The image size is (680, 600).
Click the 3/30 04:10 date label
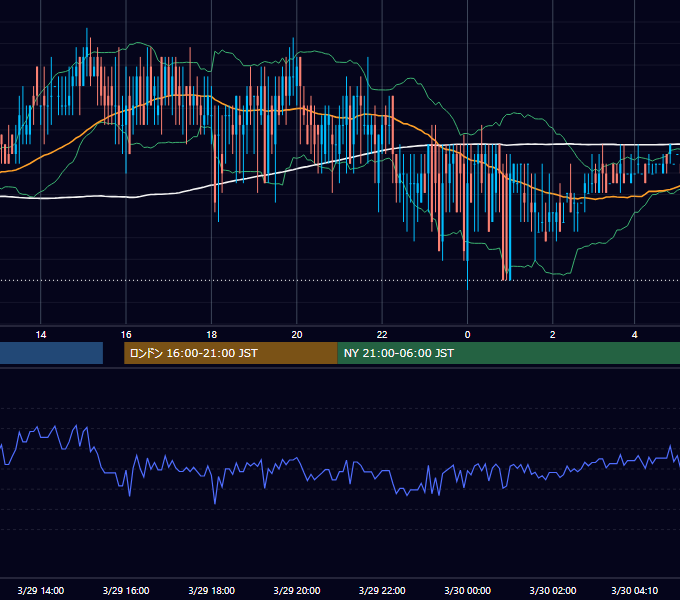[x=634, y=590]
